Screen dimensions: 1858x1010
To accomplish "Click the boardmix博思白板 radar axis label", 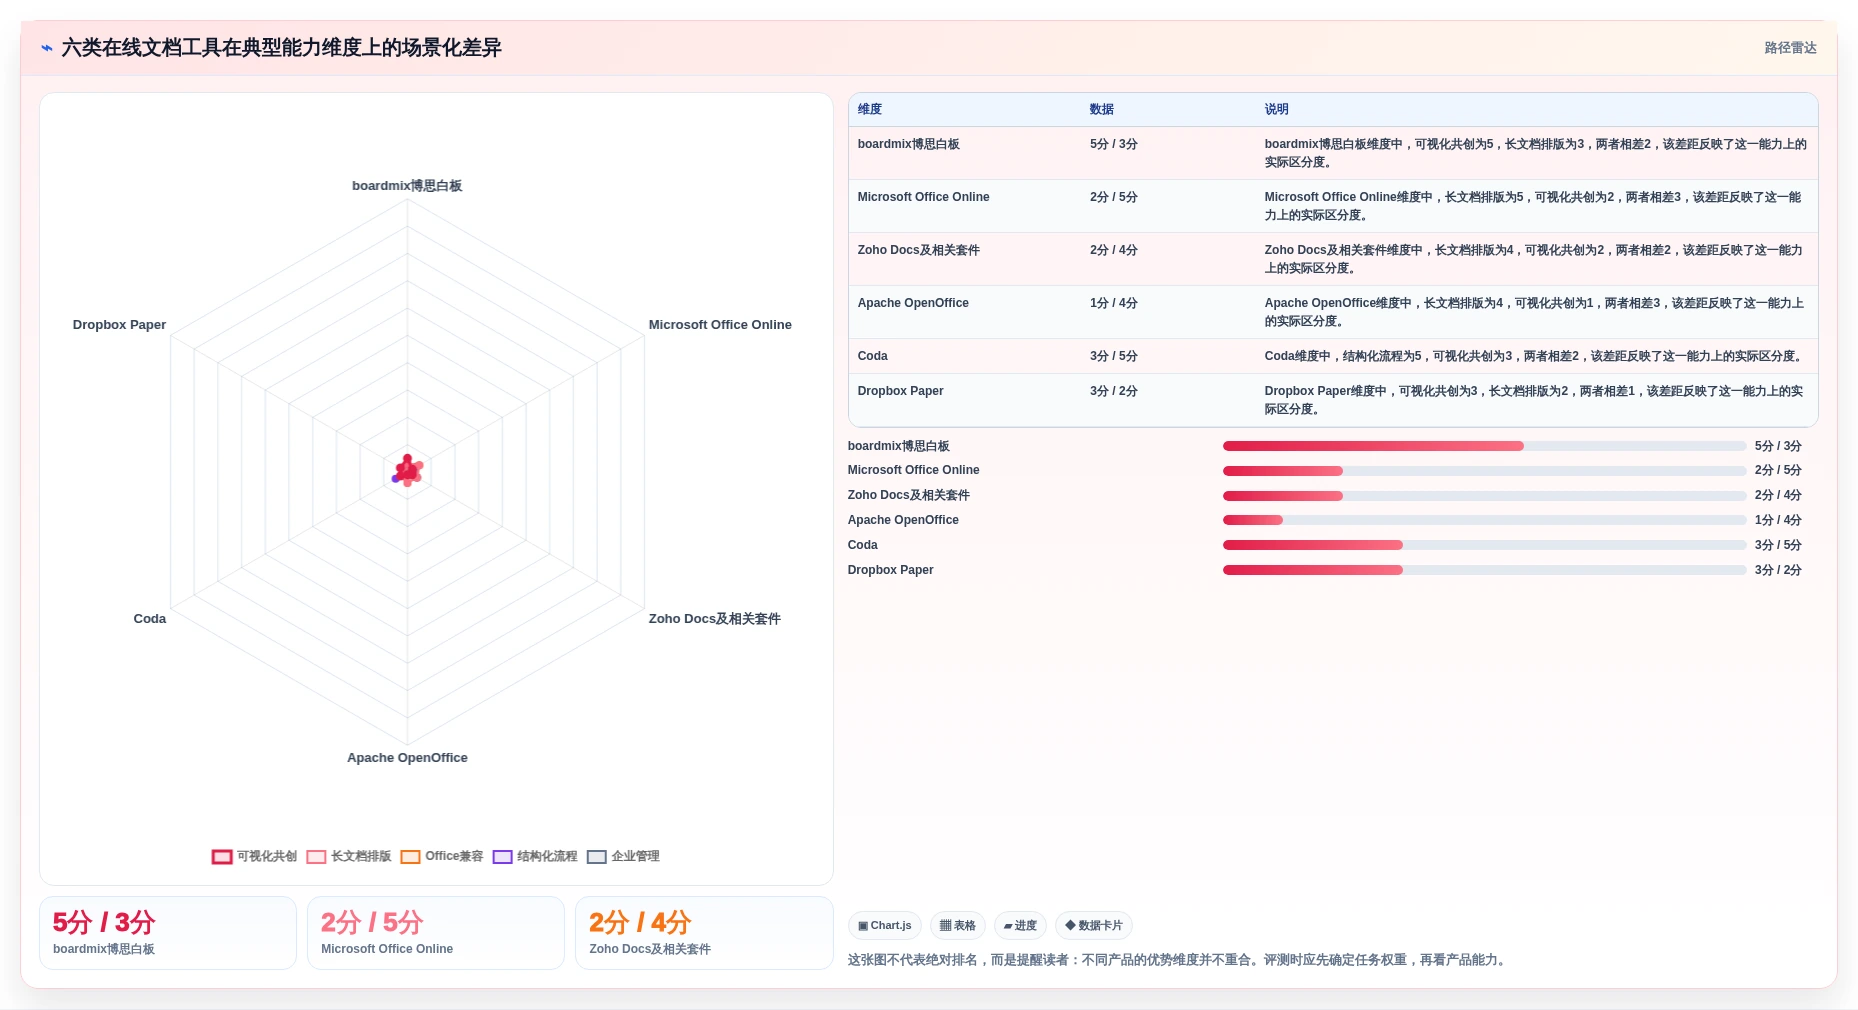I will [407, 186].
